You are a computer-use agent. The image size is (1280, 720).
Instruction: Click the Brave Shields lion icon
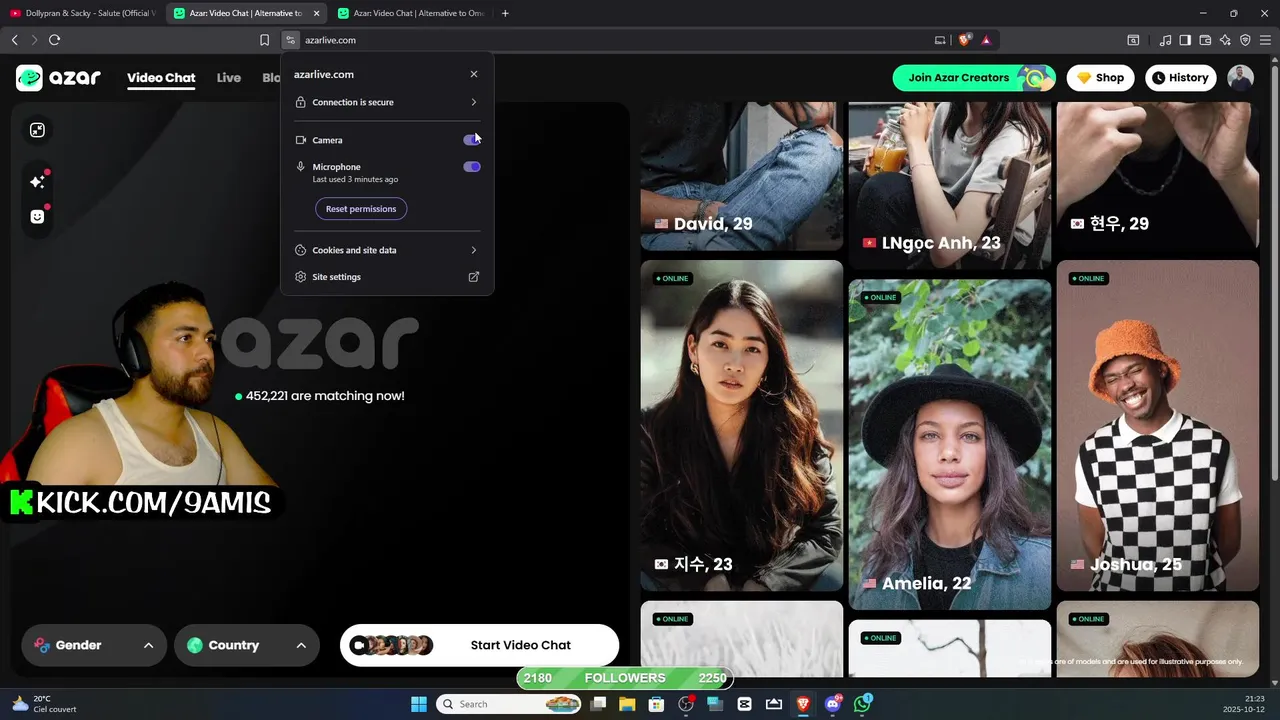(964, 40)
